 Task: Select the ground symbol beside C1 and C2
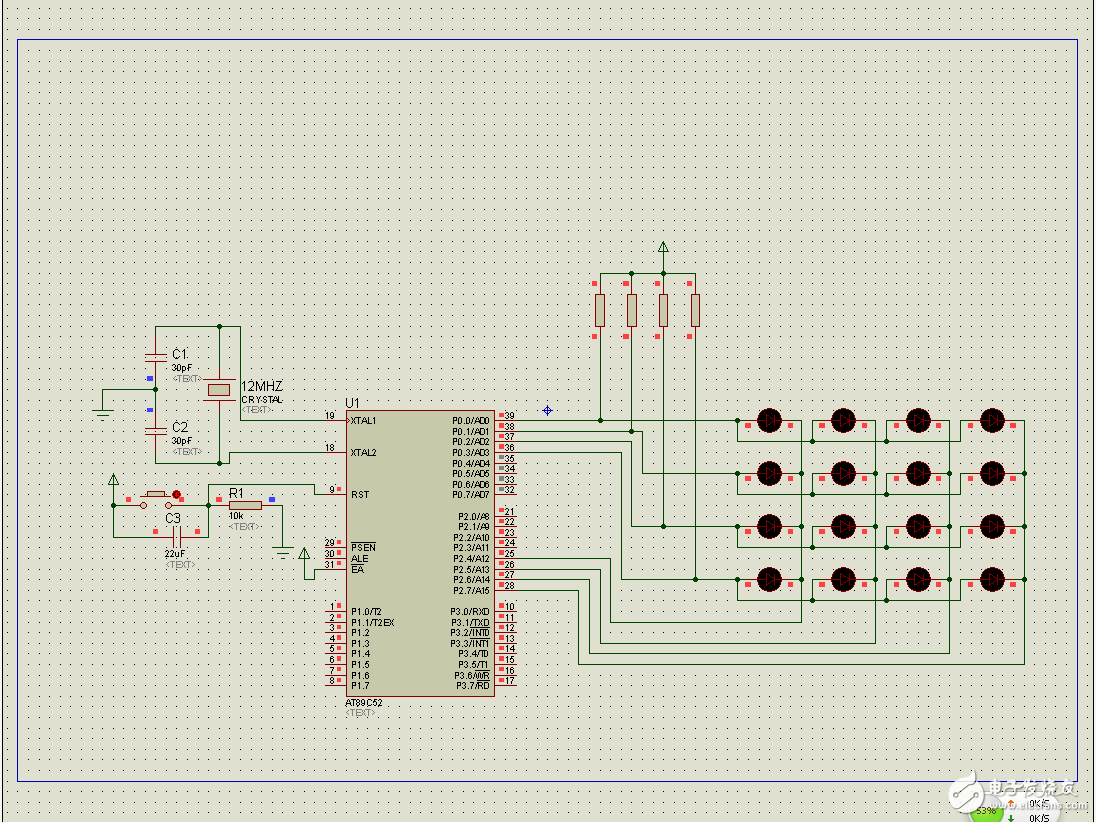pyautogui.click(x=103, y=414)
